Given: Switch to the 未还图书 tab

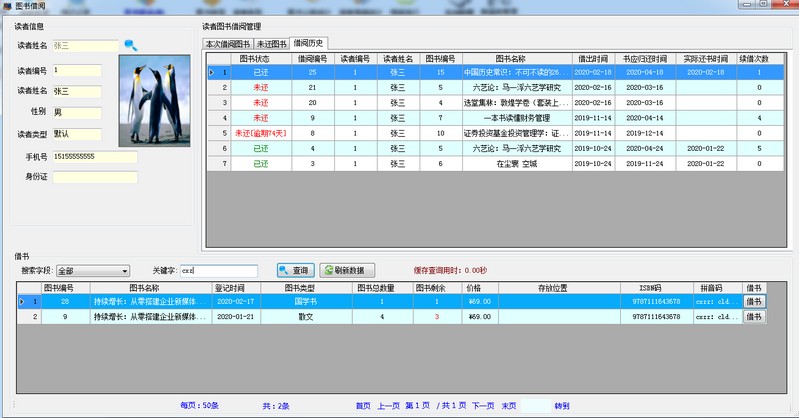Looking at the screenshot, I should pos(272,44).
